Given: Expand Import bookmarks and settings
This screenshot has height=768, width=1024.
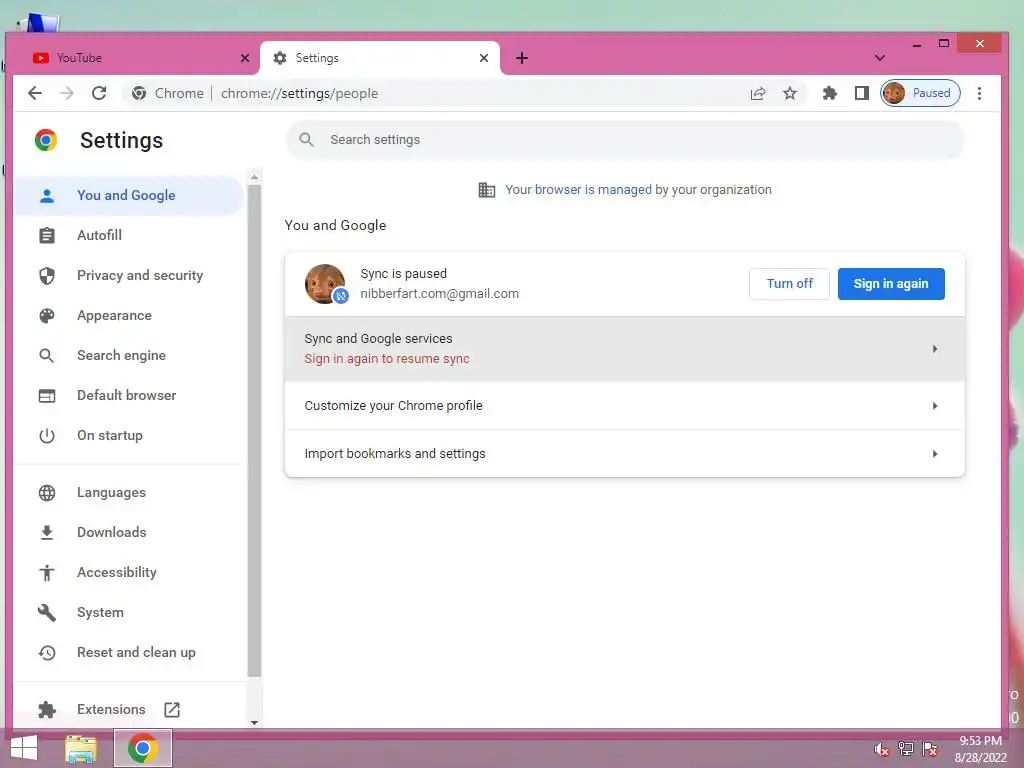Looking at the screenshot, I should pos(625,453).
